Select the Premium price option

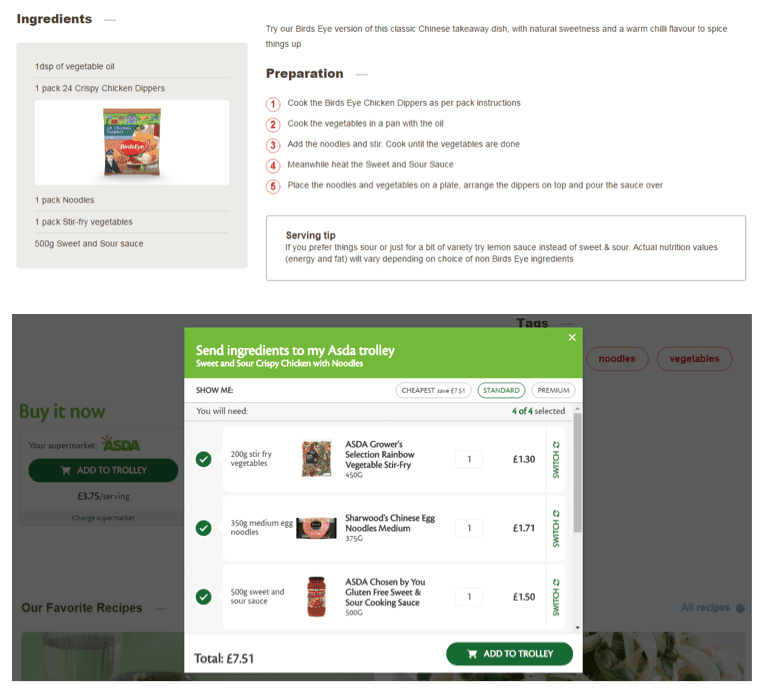pyautogui.click(x=553, y=391)
